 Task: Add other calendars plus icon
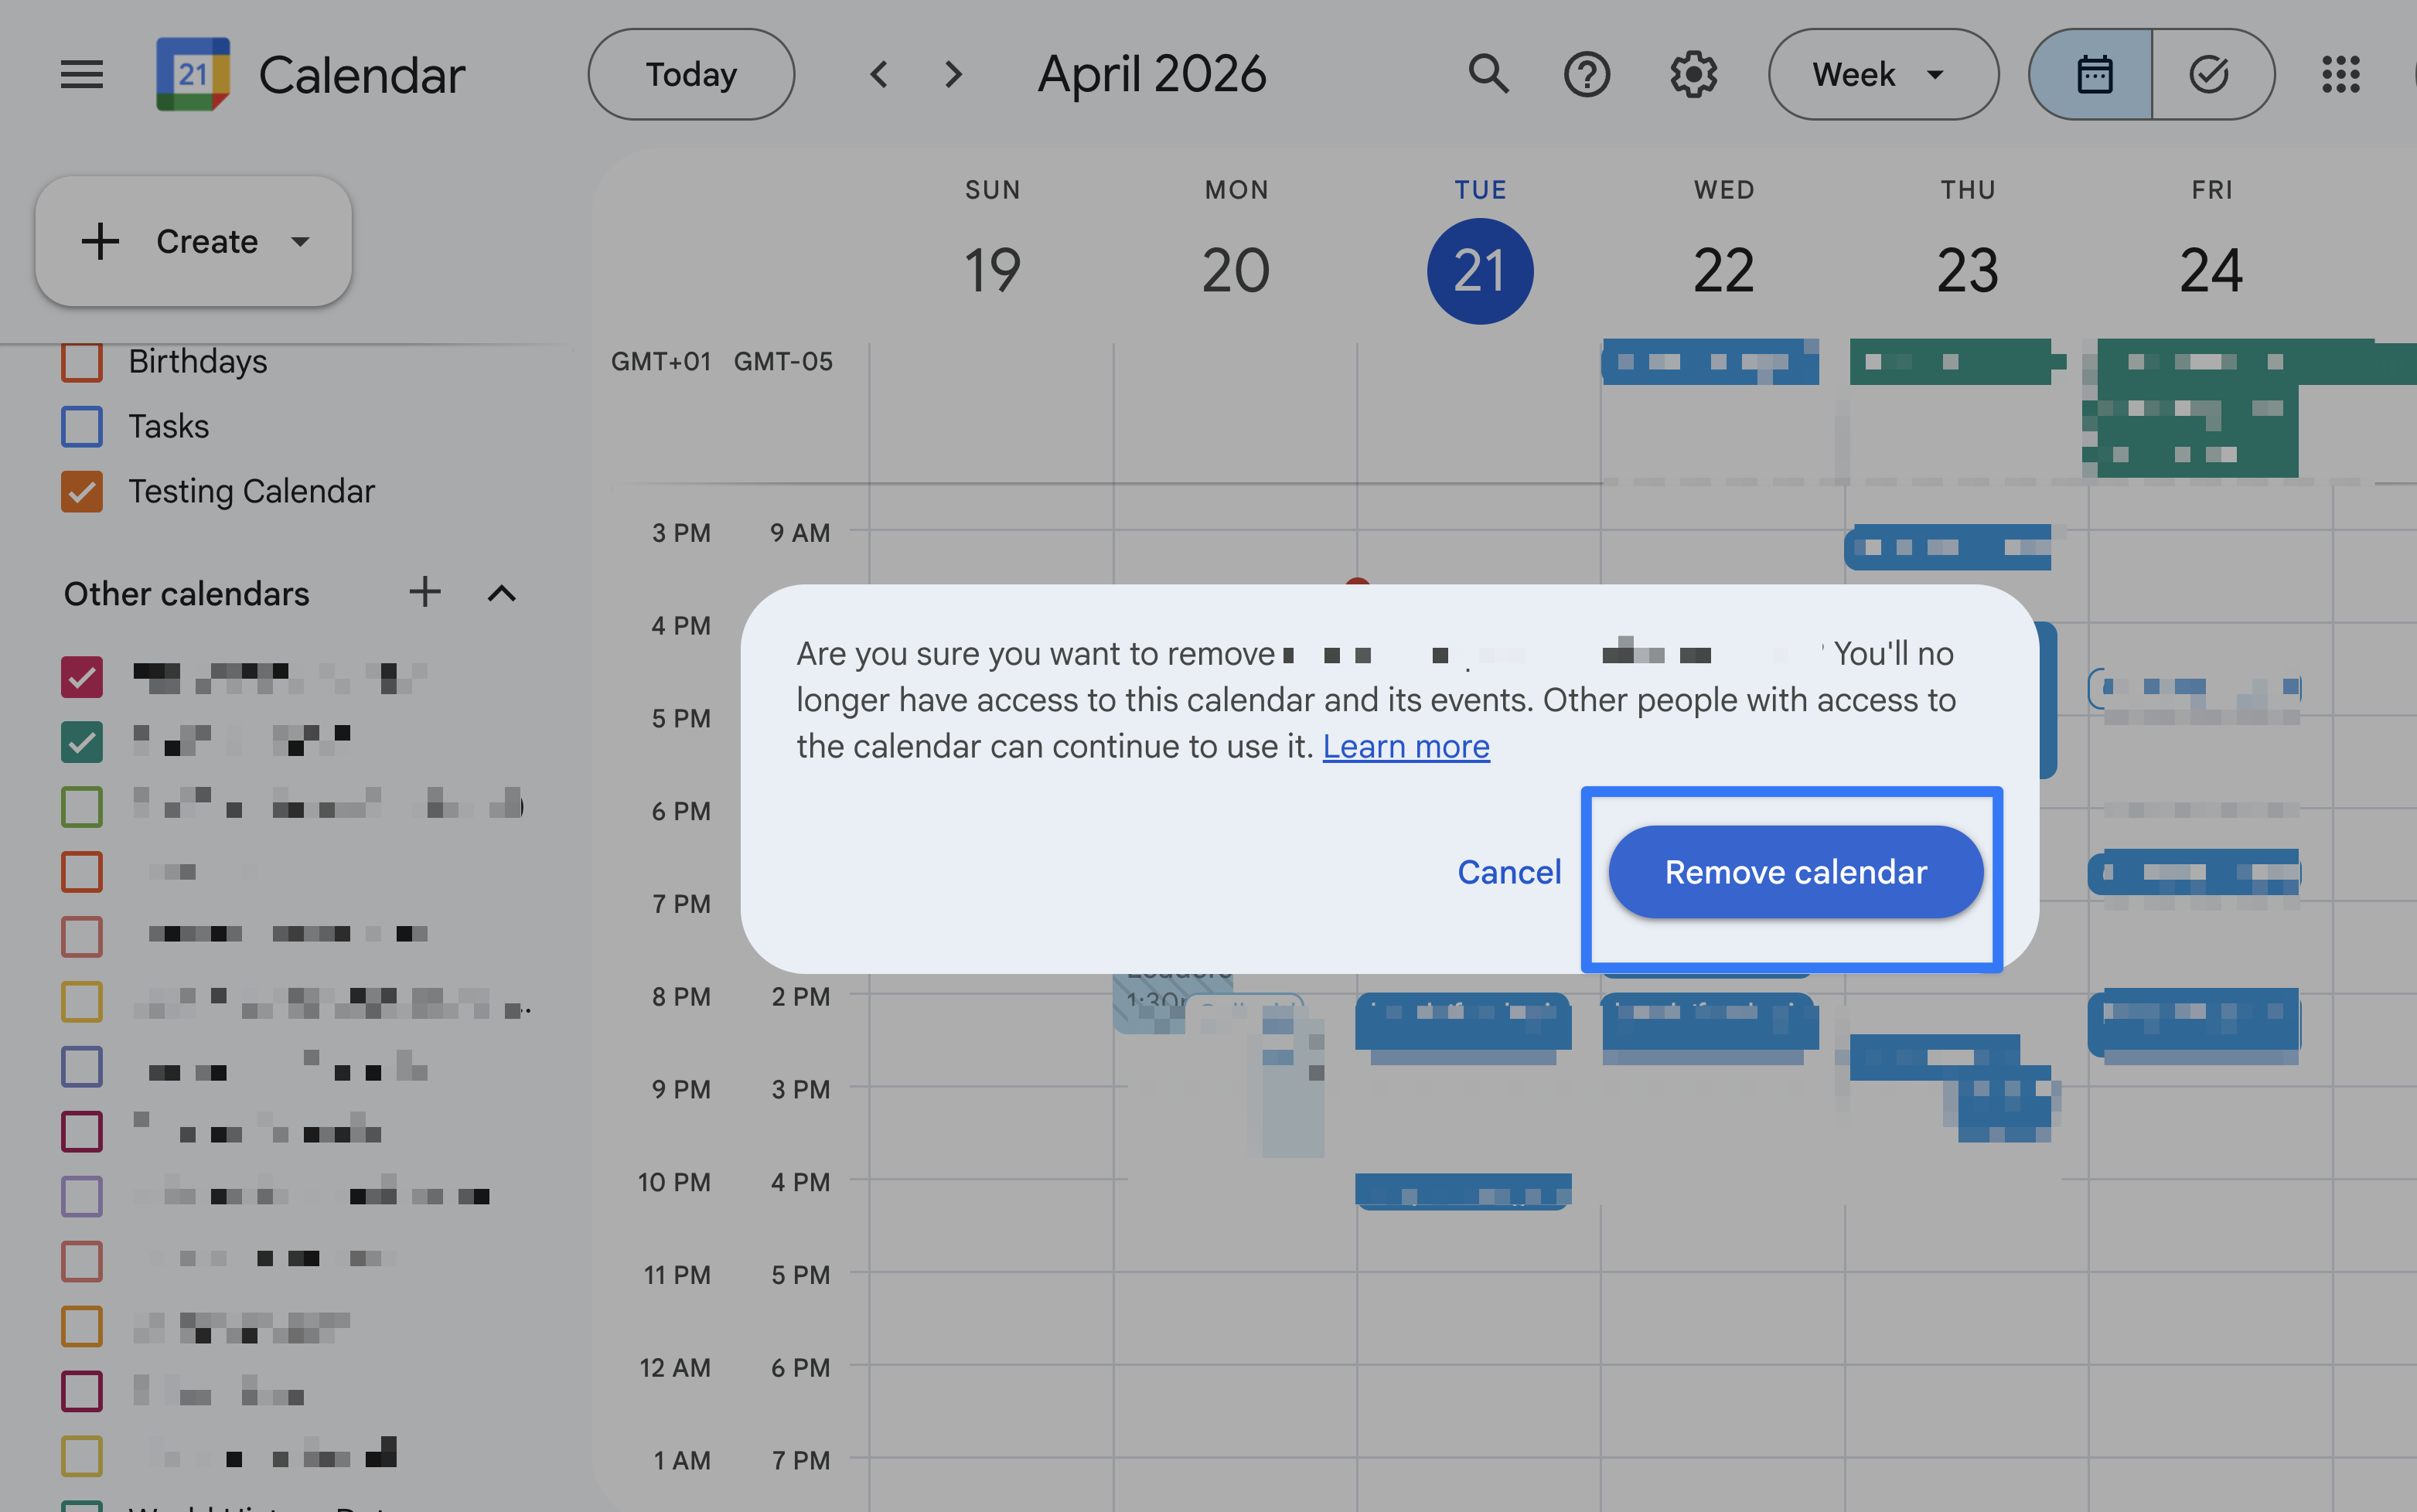(x=425, y=592)
